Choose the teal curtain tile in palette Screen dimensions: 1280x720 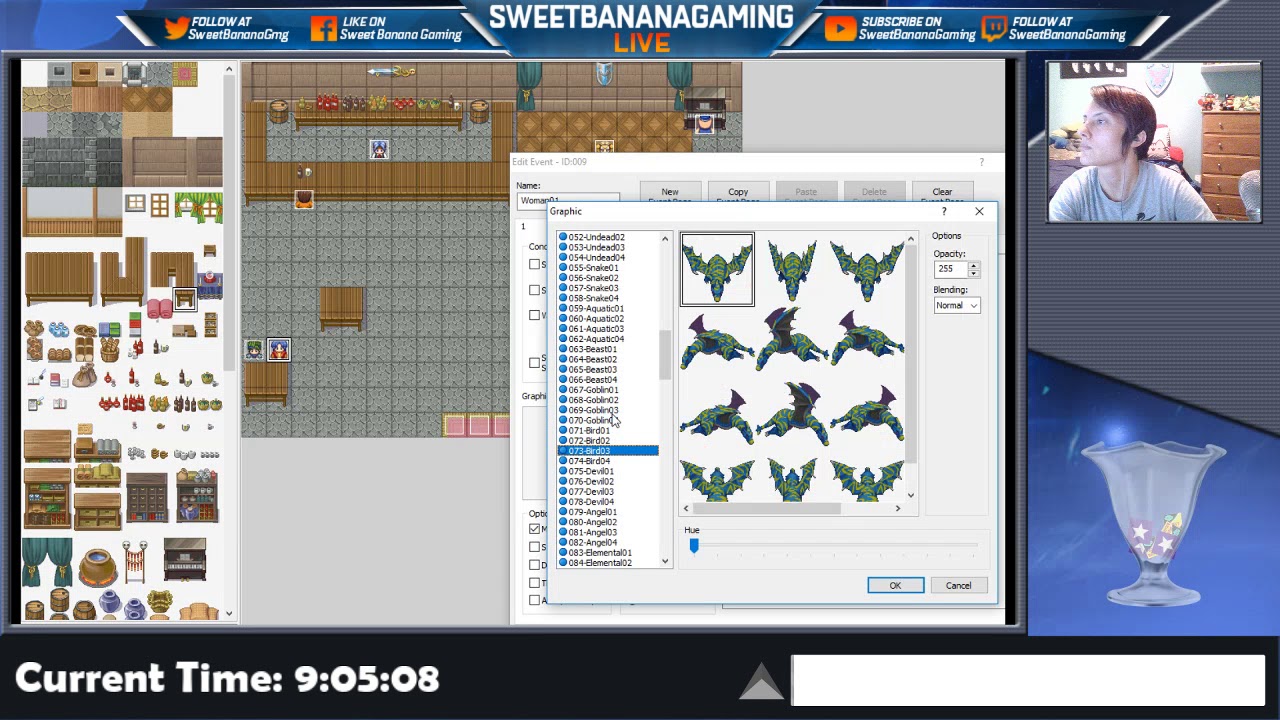47,561
